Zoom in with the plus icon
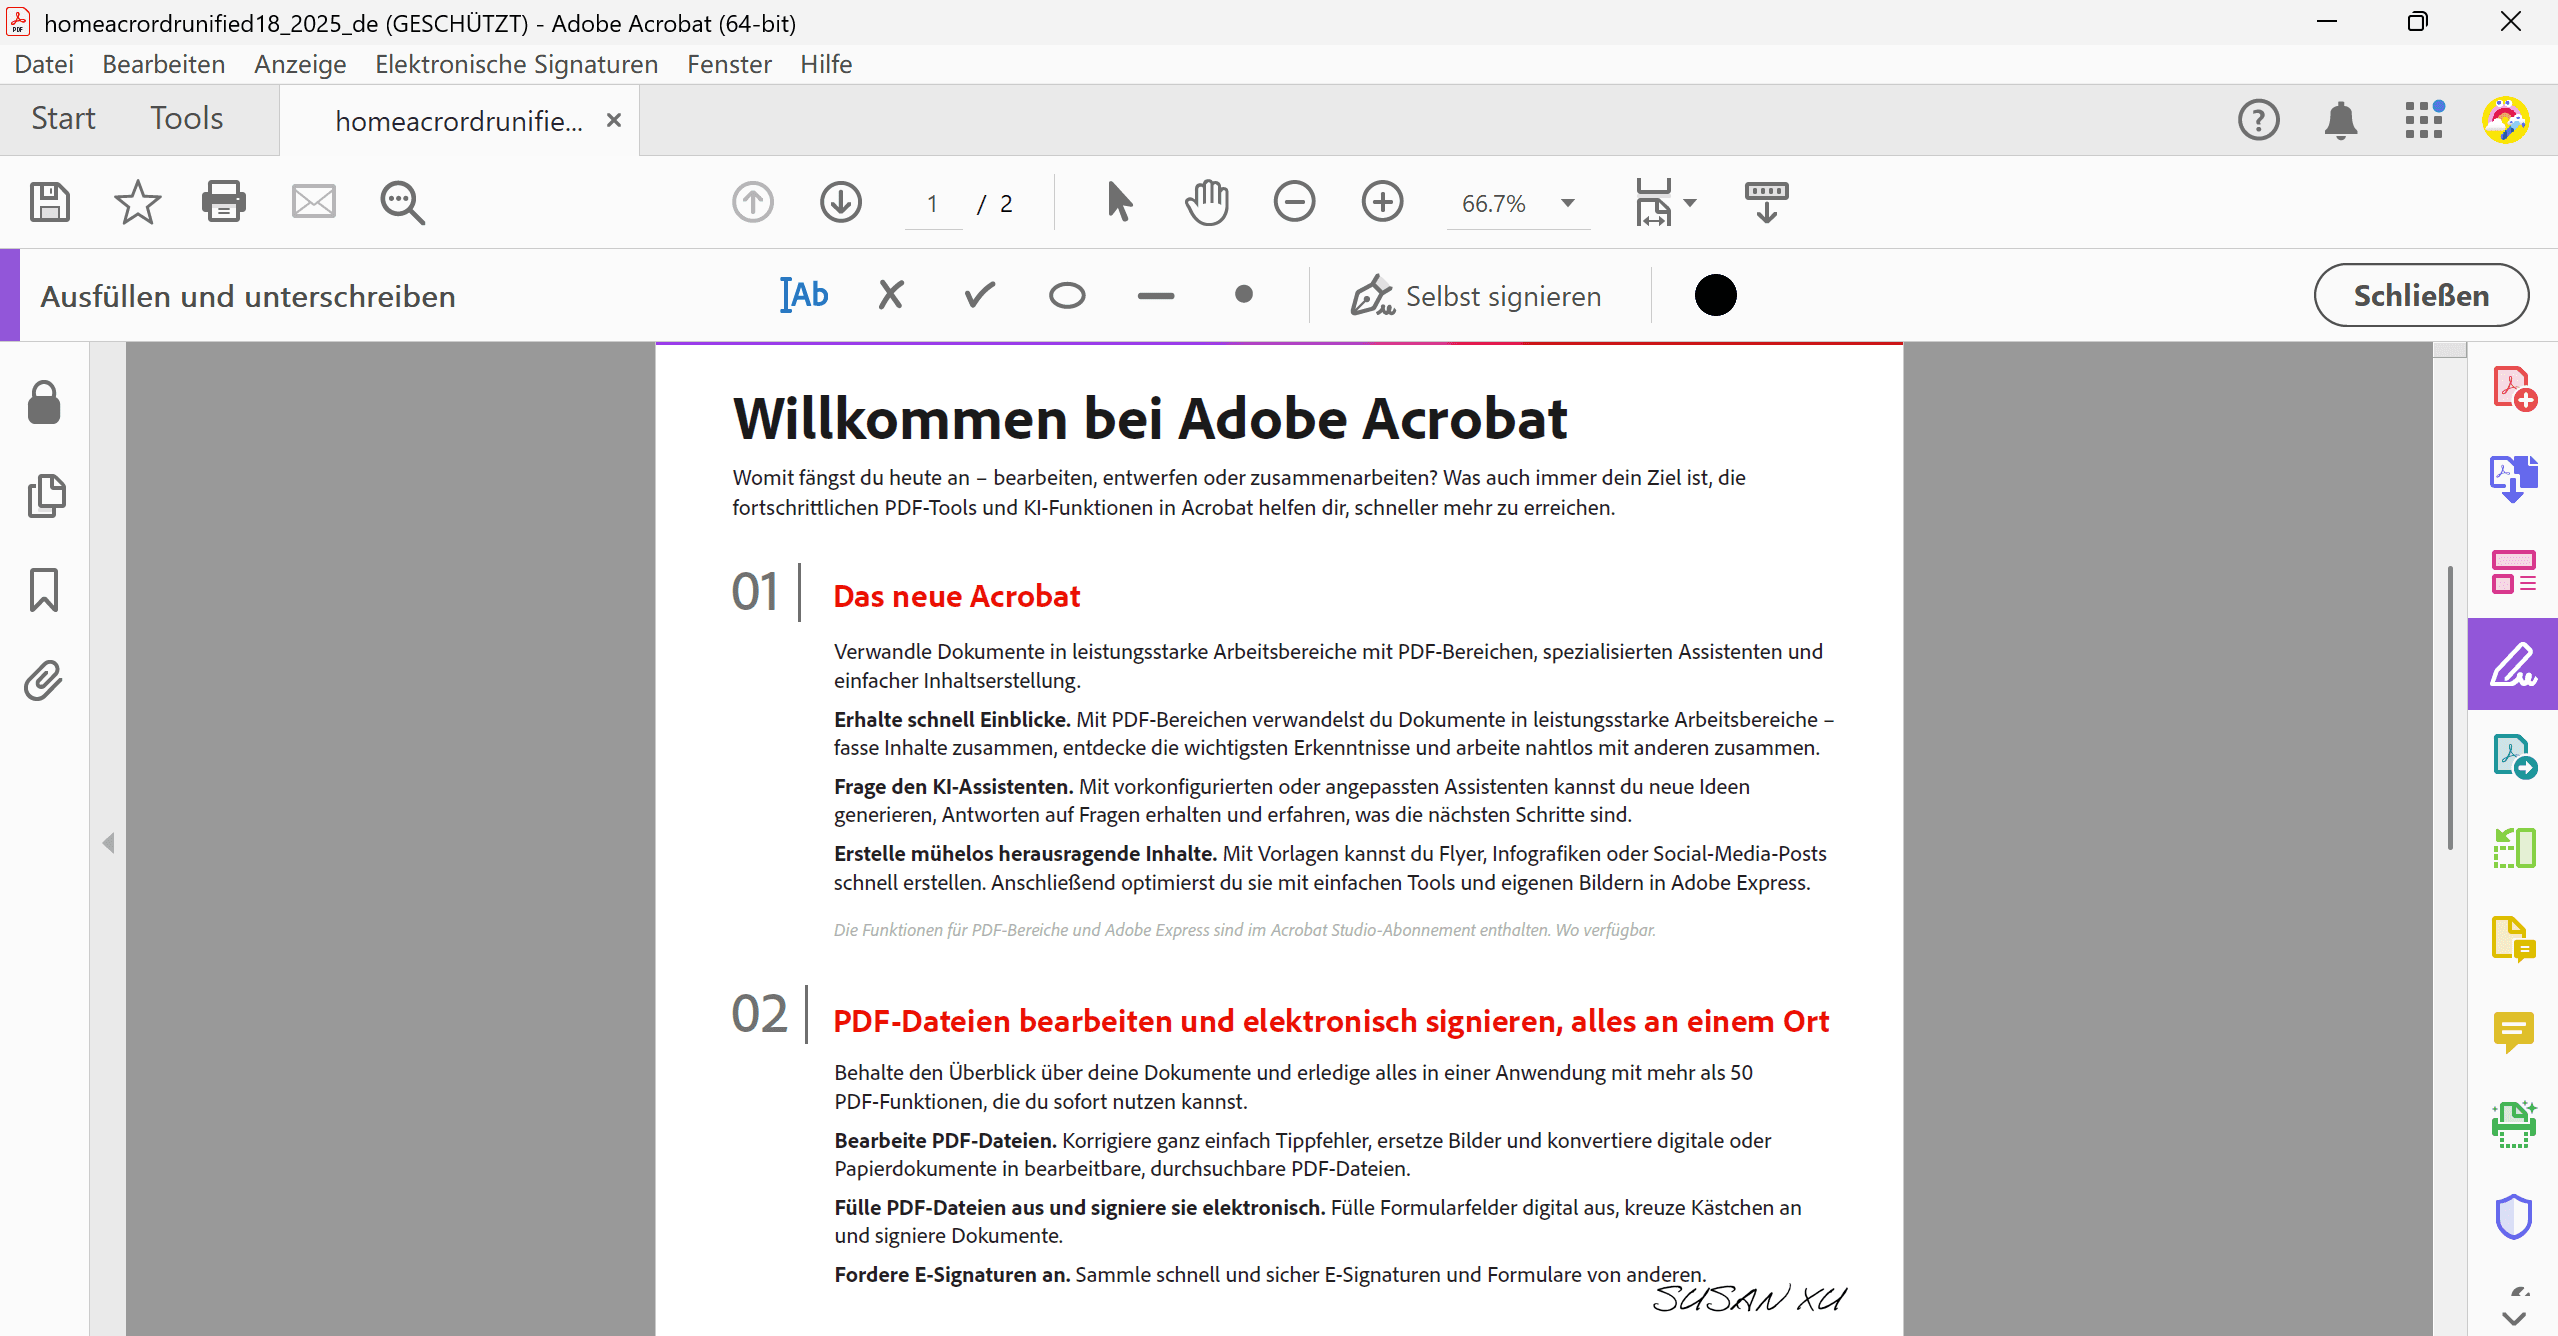Image resolution: width=2558 pixels, height=1336 pixels. point(1382,202)
